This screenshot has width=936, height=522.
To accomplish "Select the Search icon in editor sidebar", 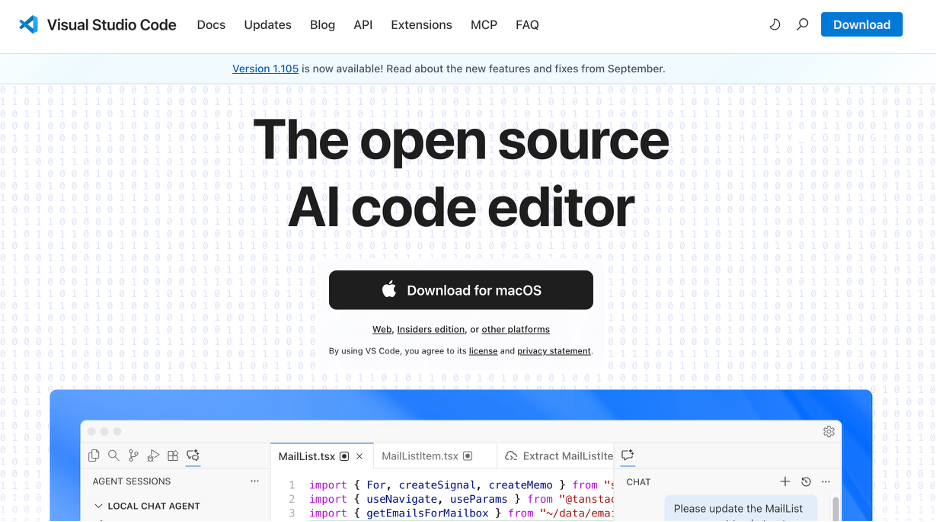I will 113,456.
